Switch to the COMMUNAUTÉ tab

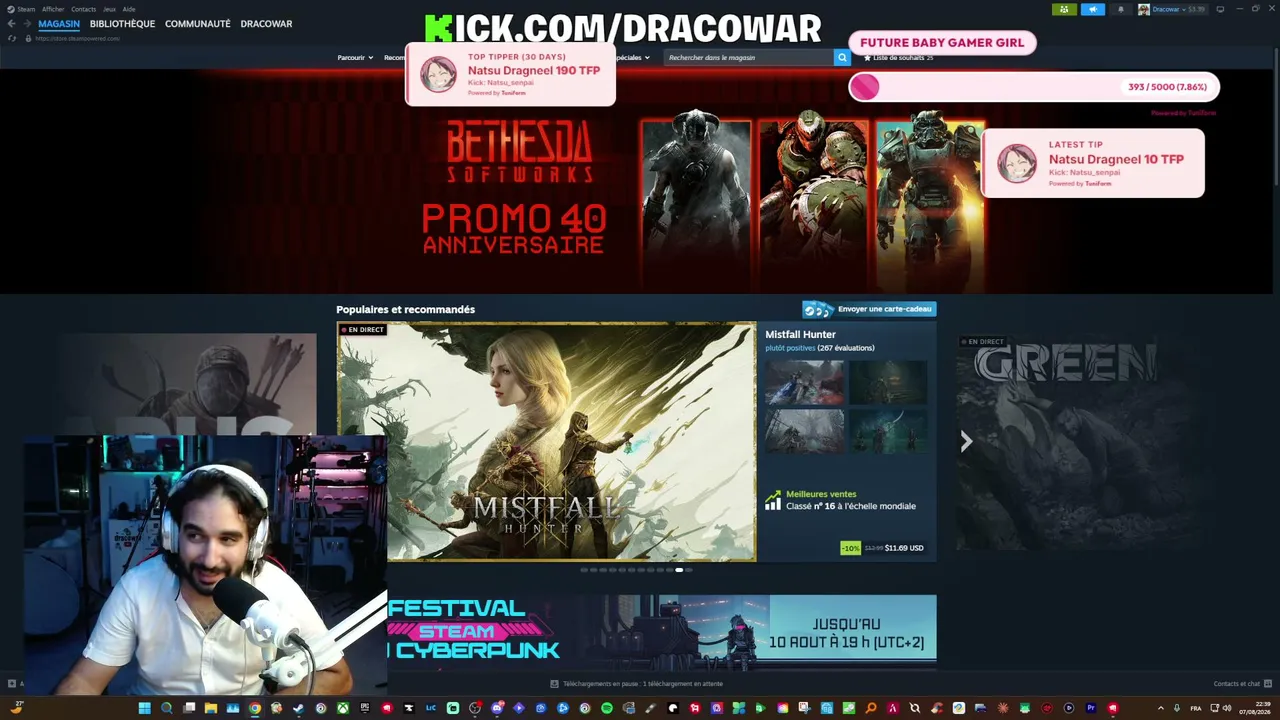(198, 24)
